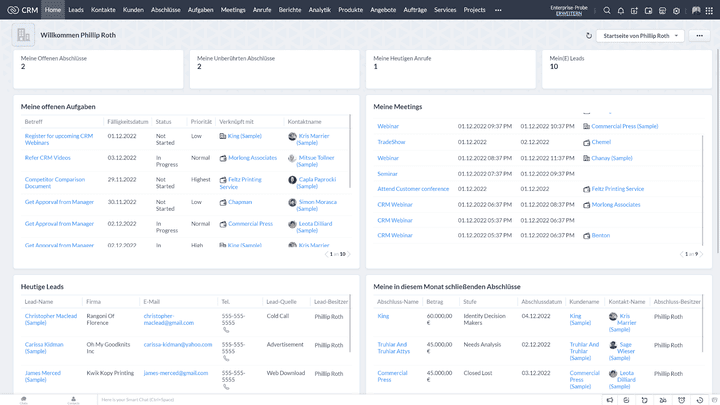Click the quick-create plus icon
Screen dimensions: 720x405
point(634,10)
